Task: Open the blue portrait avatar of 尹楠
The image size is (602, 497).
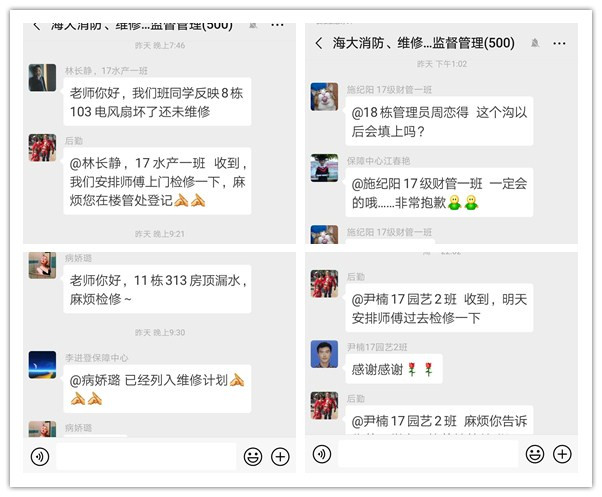Action: click(324, 354)
